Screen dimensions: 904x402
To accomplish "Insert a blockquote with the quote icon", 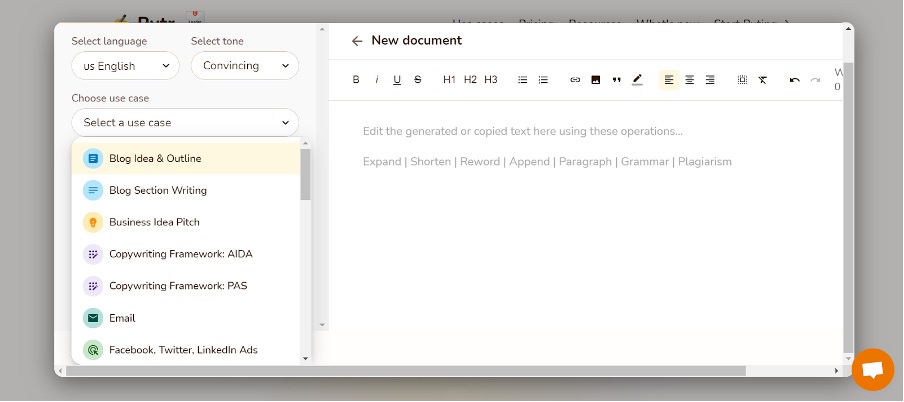I will (616, 80).
